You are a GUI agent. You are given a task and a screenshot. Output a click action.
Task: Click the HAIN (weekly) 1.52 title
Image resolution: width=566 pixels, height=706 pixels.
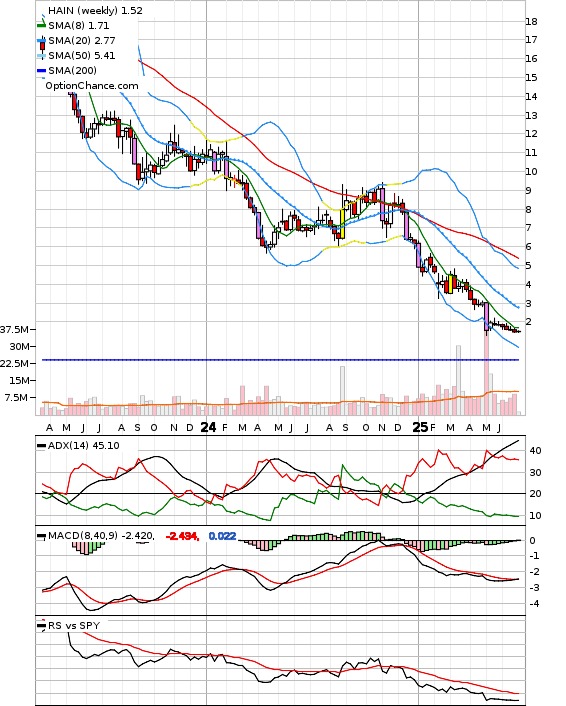95,10
